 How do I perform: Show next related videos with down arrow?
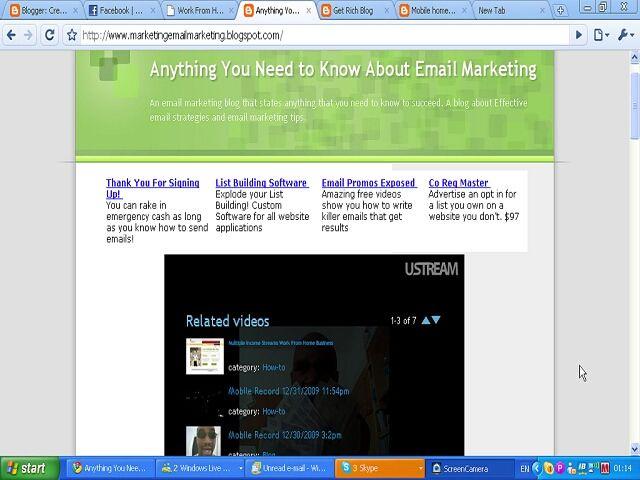coord(436,320)
